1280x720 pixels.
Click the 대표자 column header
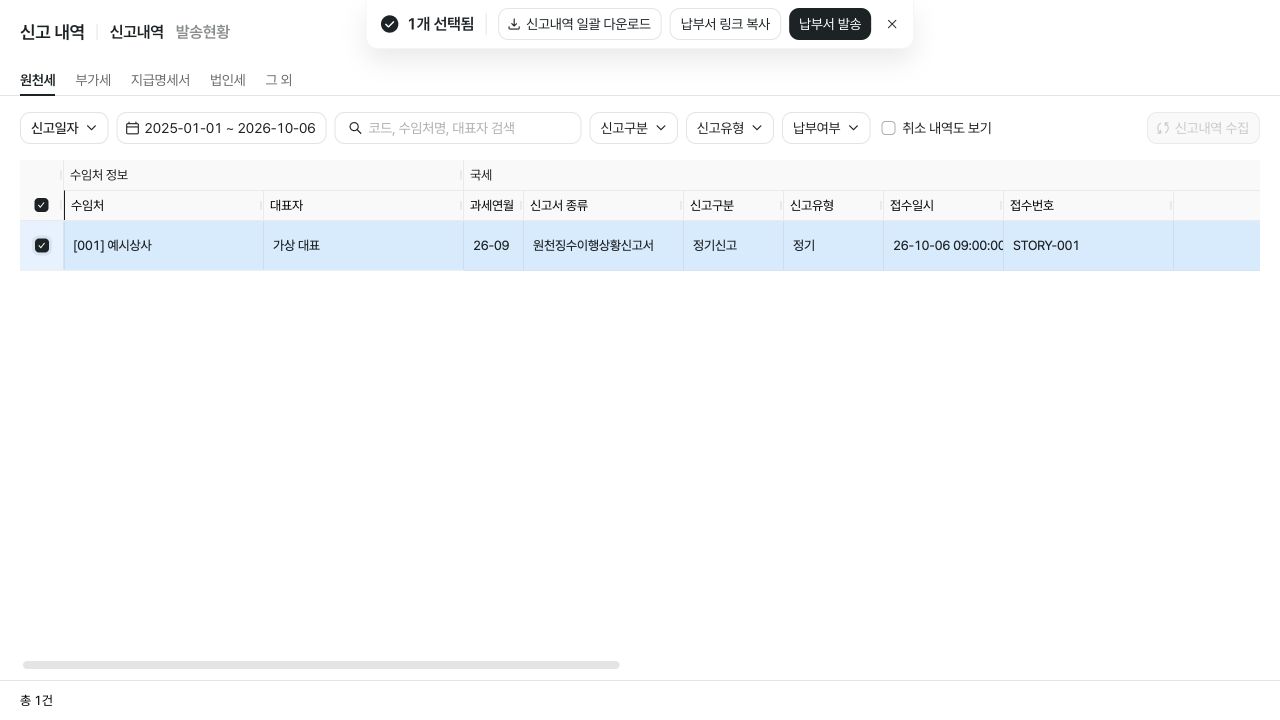(363, 205)
